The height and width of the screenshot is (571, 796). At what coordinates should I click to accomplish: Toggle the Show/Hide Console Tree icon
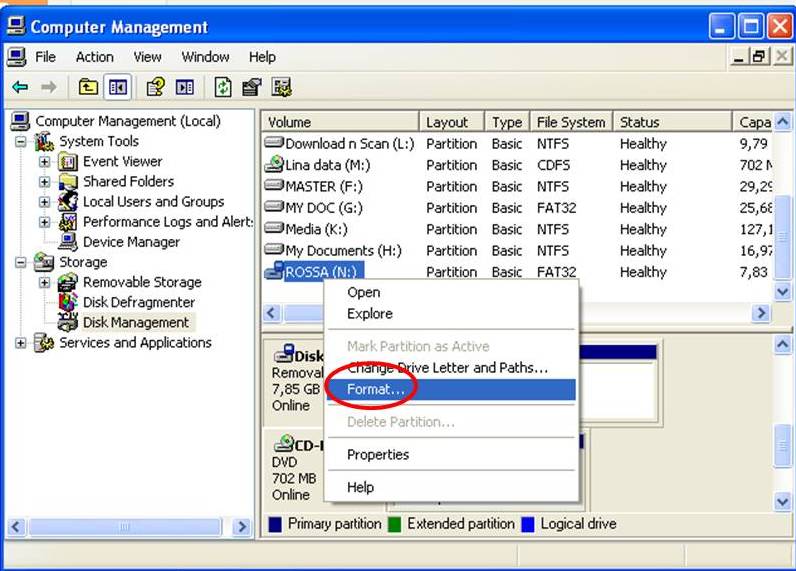118,88
